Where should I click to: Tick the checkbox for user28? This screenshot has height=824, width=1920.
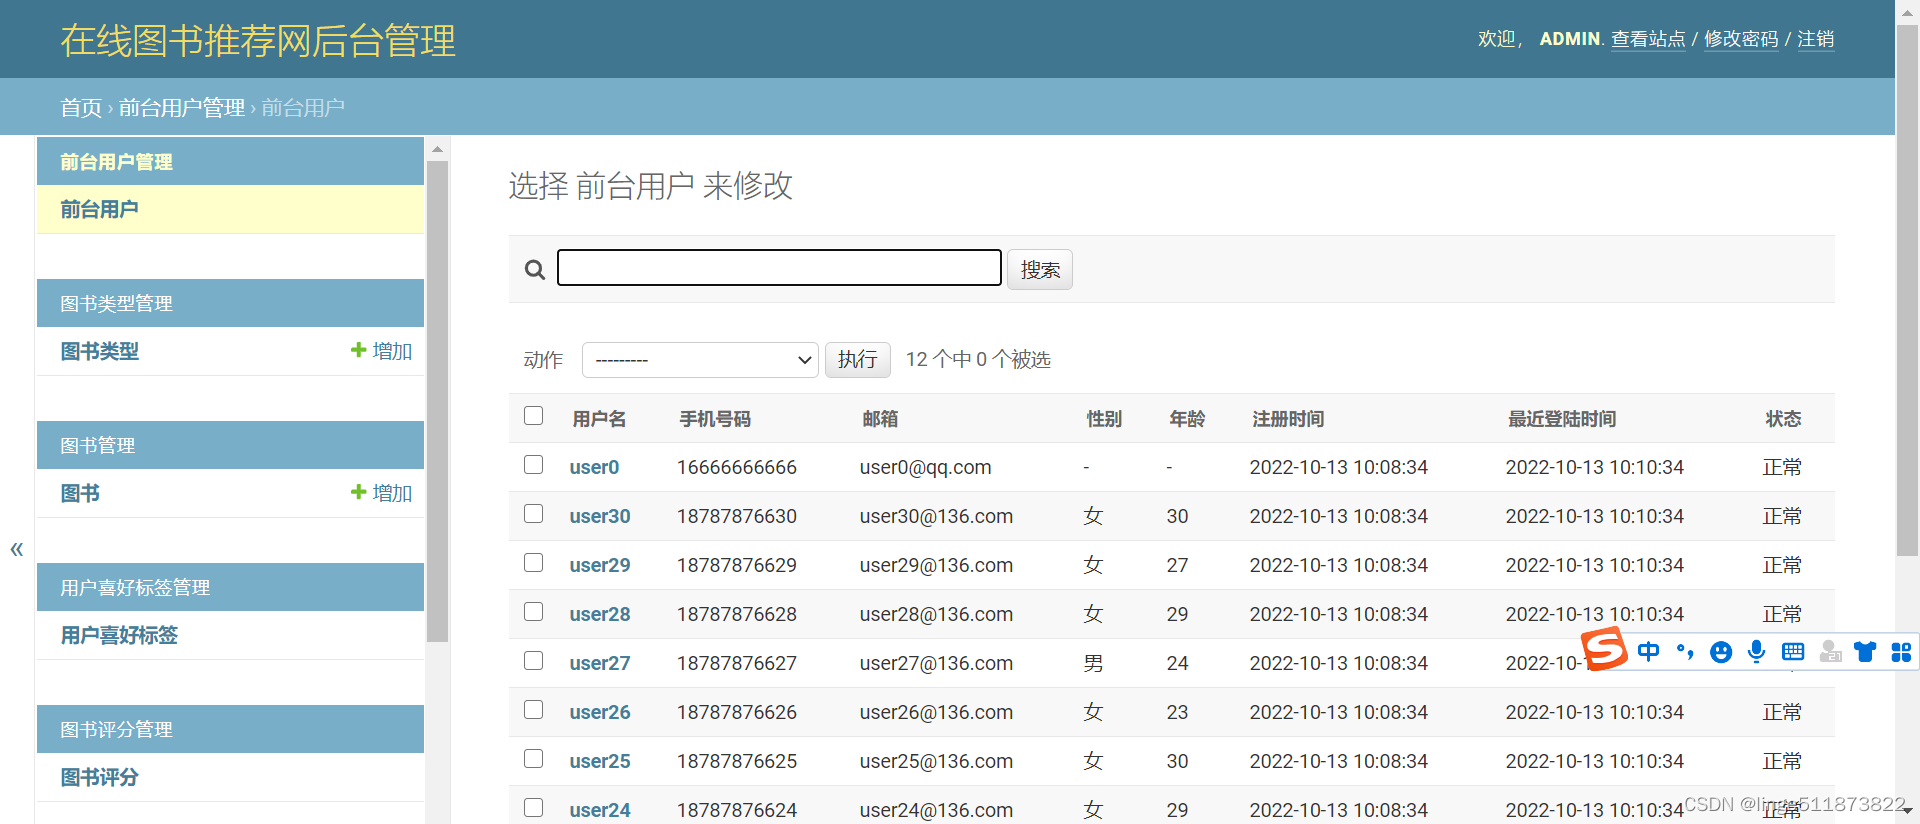pyautogui.click(x=534, y=612)
